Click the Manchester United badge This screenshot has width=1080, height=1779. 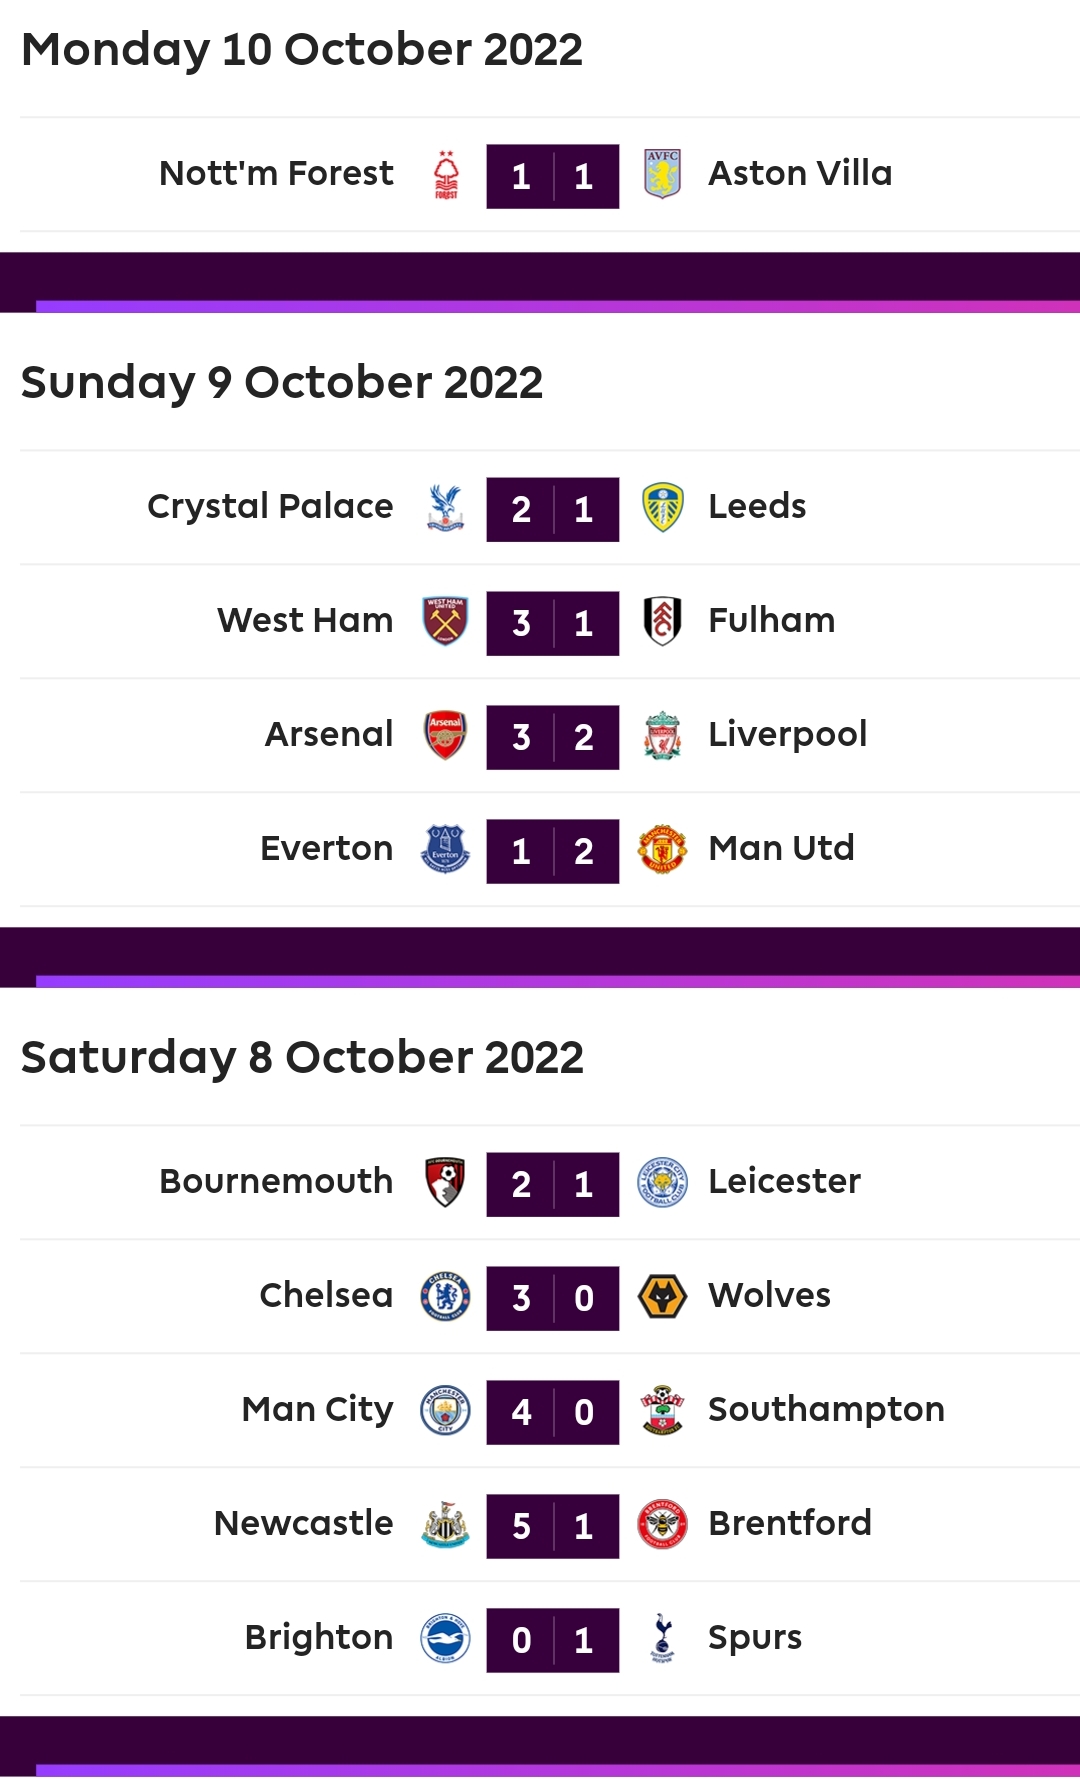click(x=662, y=849)
